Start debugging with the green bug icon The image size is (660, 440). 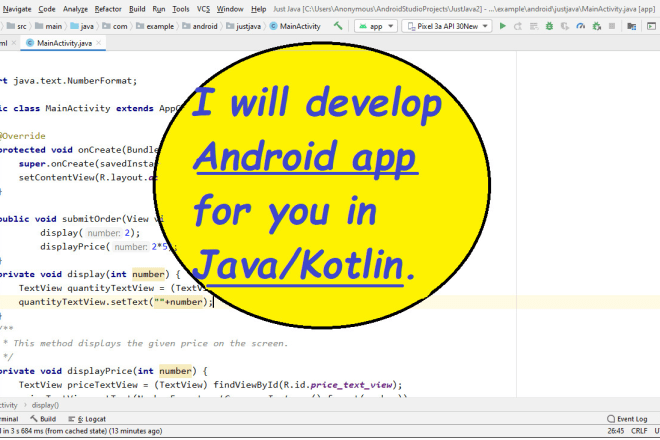(549, 26)
